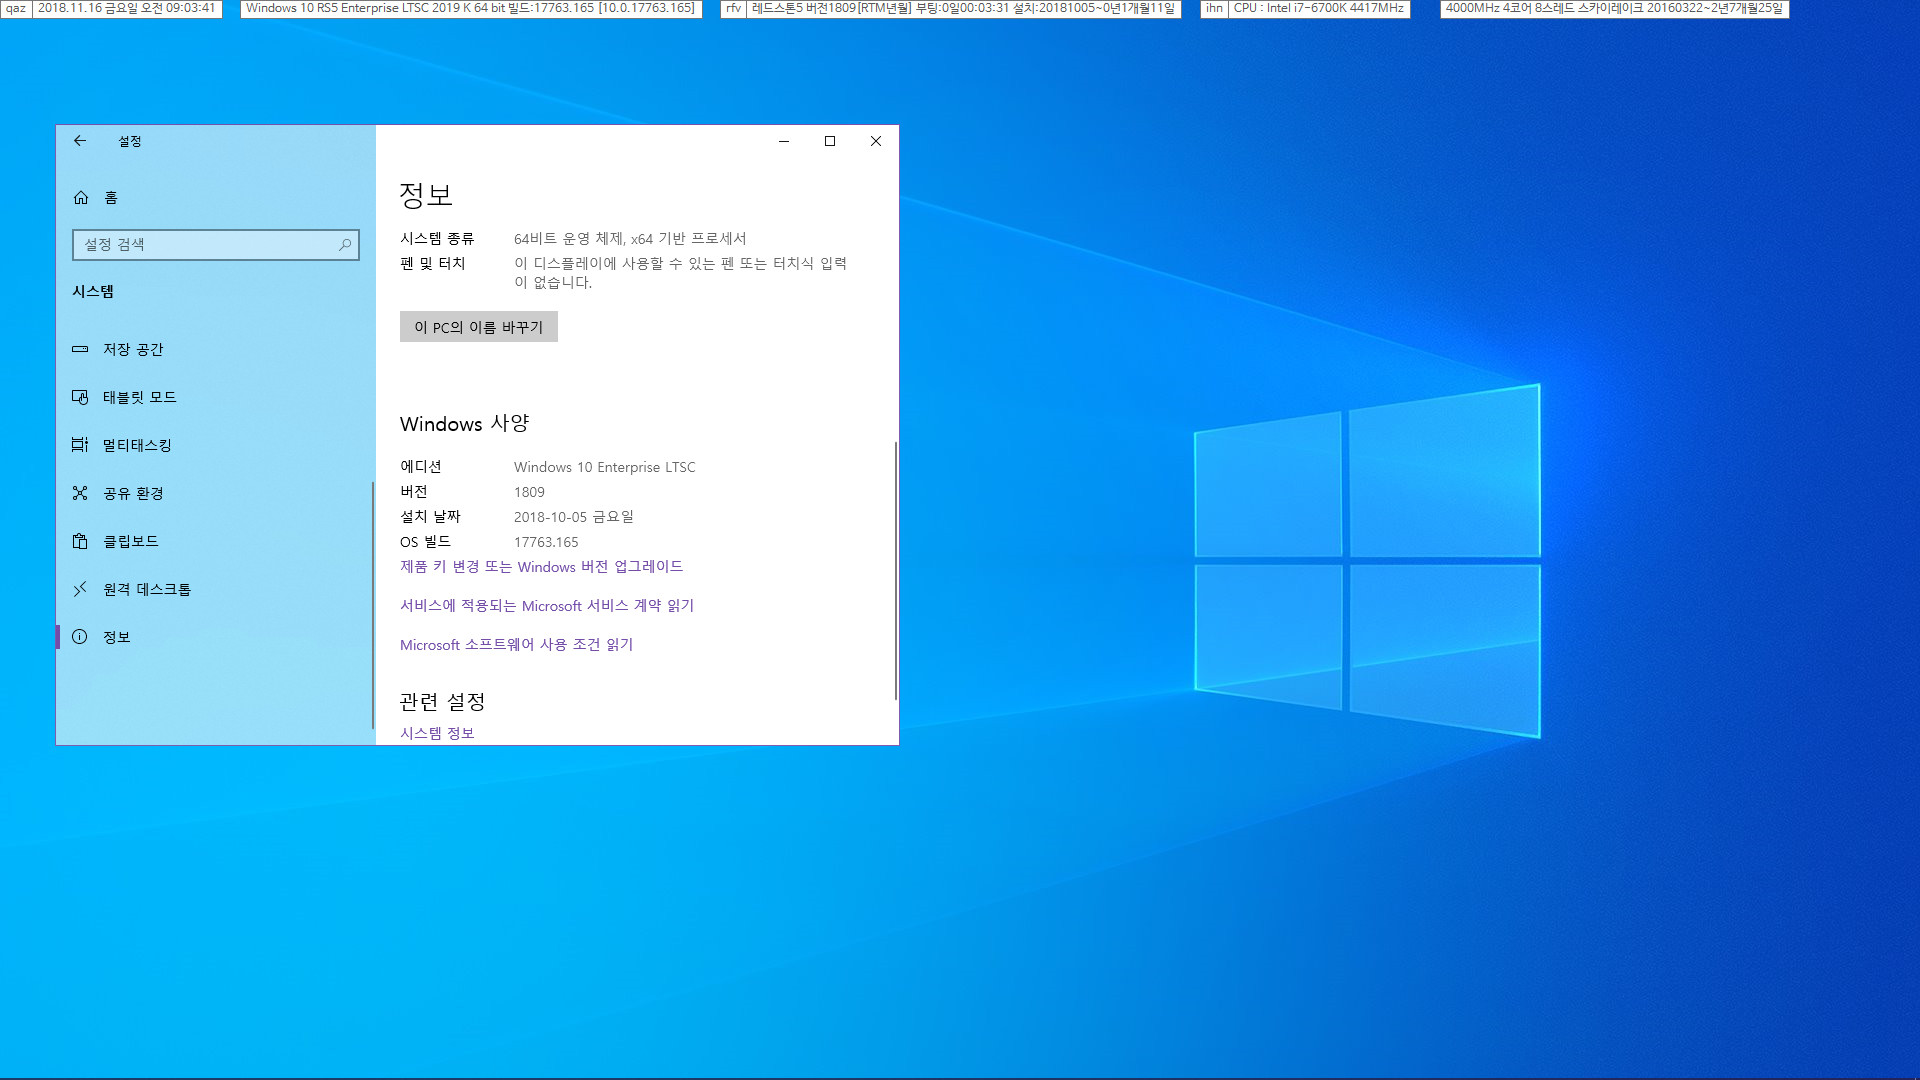1920x1080 pixels.
Task: Select 공유 환경 in the sidebar
Action: 214,493
